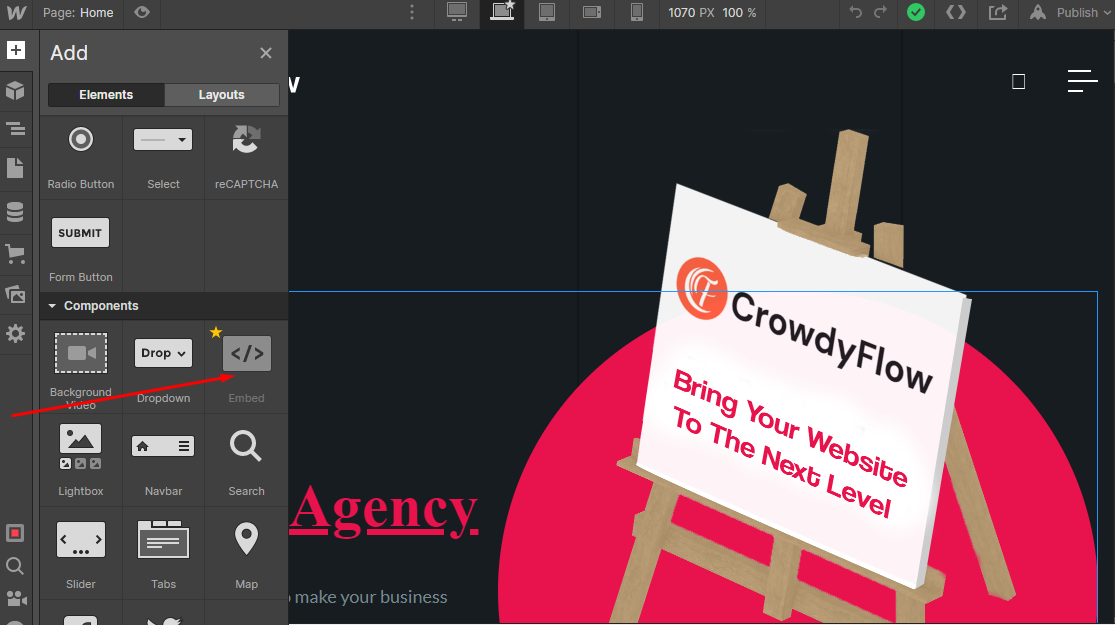Add a Background Video component
The image size is (1115, 625).
pyautogui.click(x=81, y=368)
